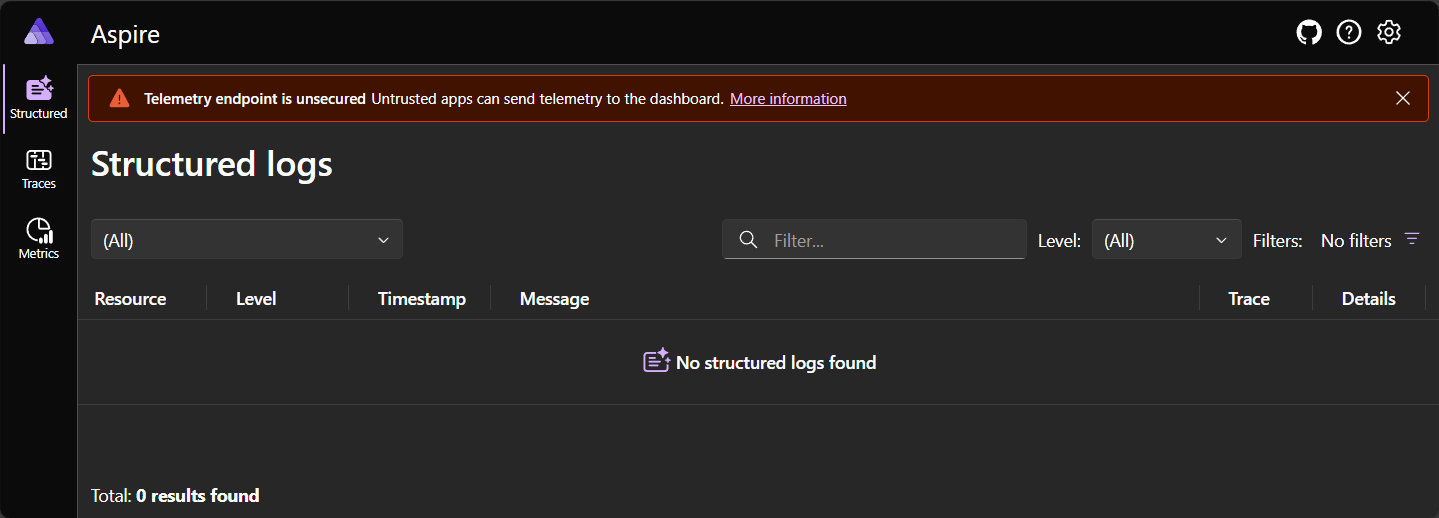
Task: Click the search magnifier icon
Action: click(x=748, y=240)
